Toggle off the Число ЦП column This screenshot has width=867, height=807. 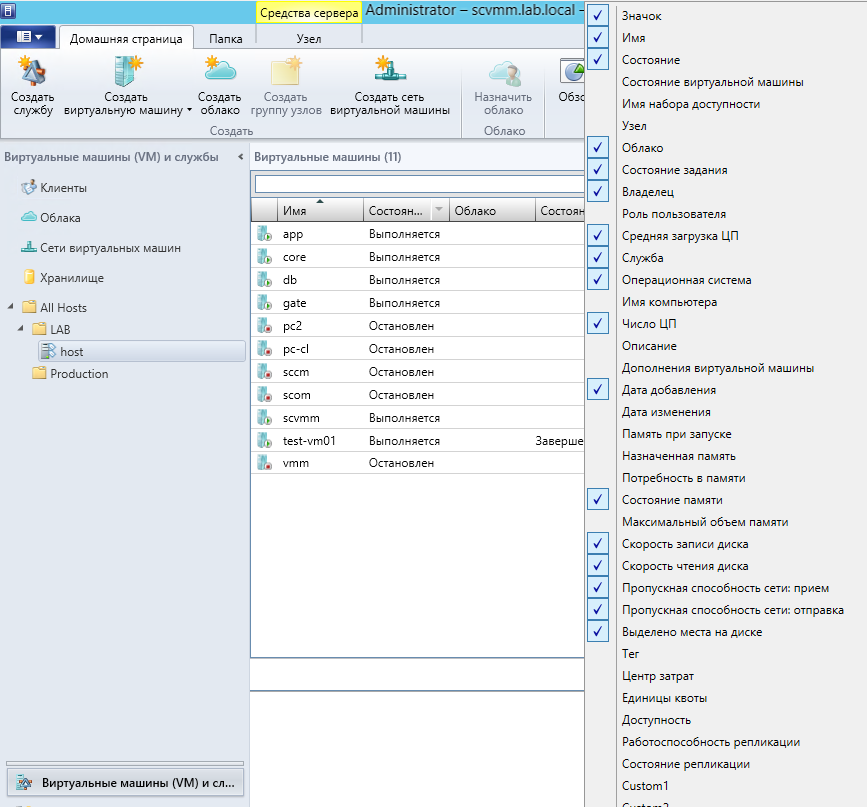599,324
